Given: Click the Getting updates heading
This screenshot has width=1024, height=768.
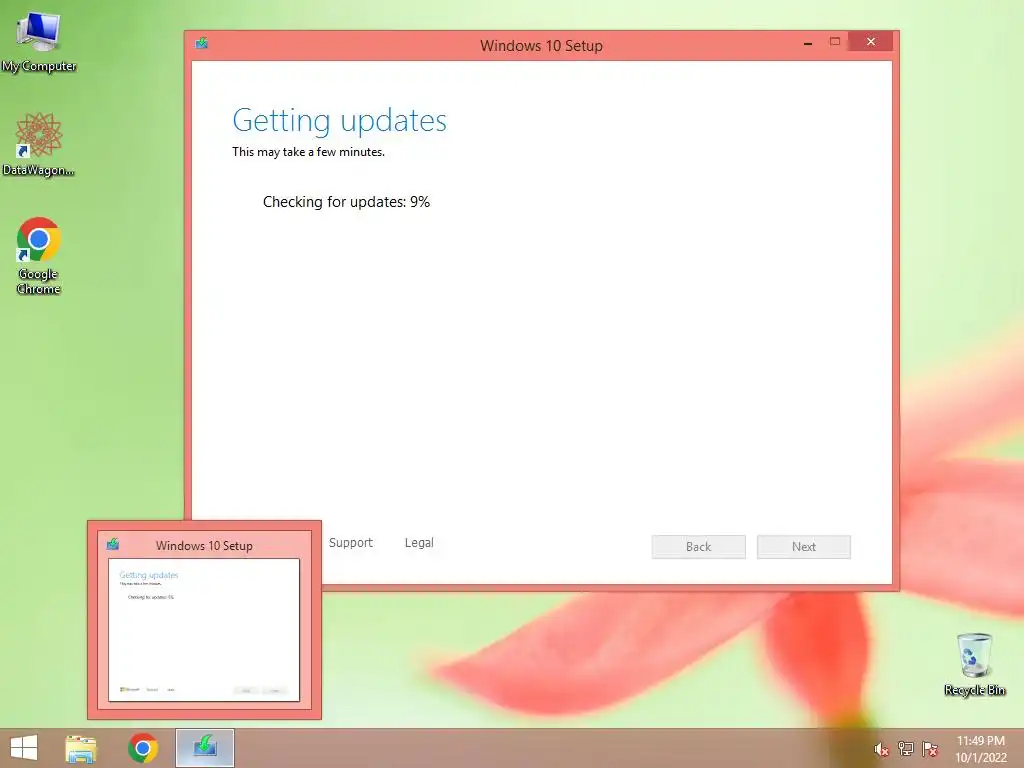Looking at the screenshot, I should (340, 121).
